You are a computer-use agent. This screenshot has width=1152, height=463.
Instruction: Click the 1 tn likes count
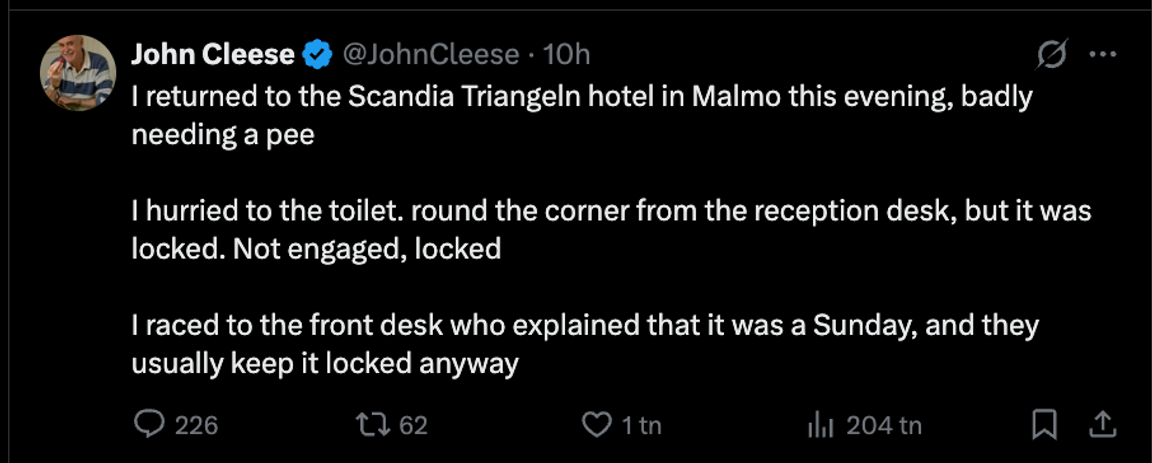click(641, 426)
